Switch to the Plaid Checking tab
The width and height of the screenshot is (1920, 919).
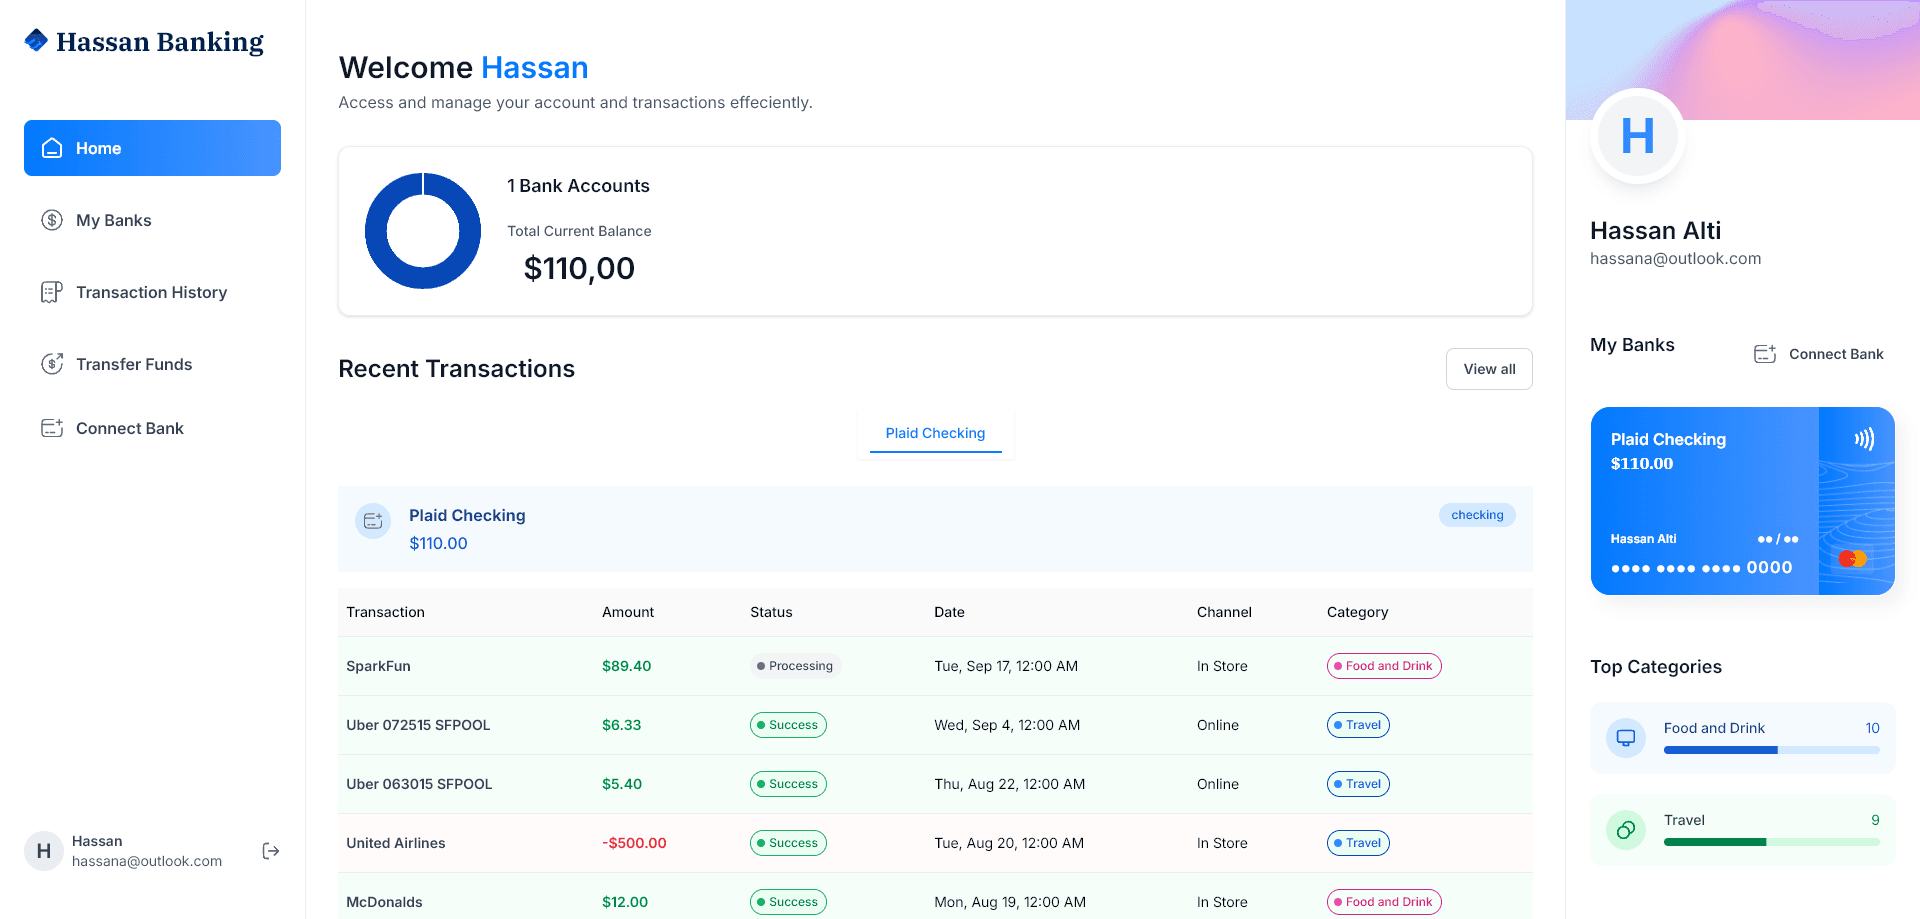pos(934,432)
